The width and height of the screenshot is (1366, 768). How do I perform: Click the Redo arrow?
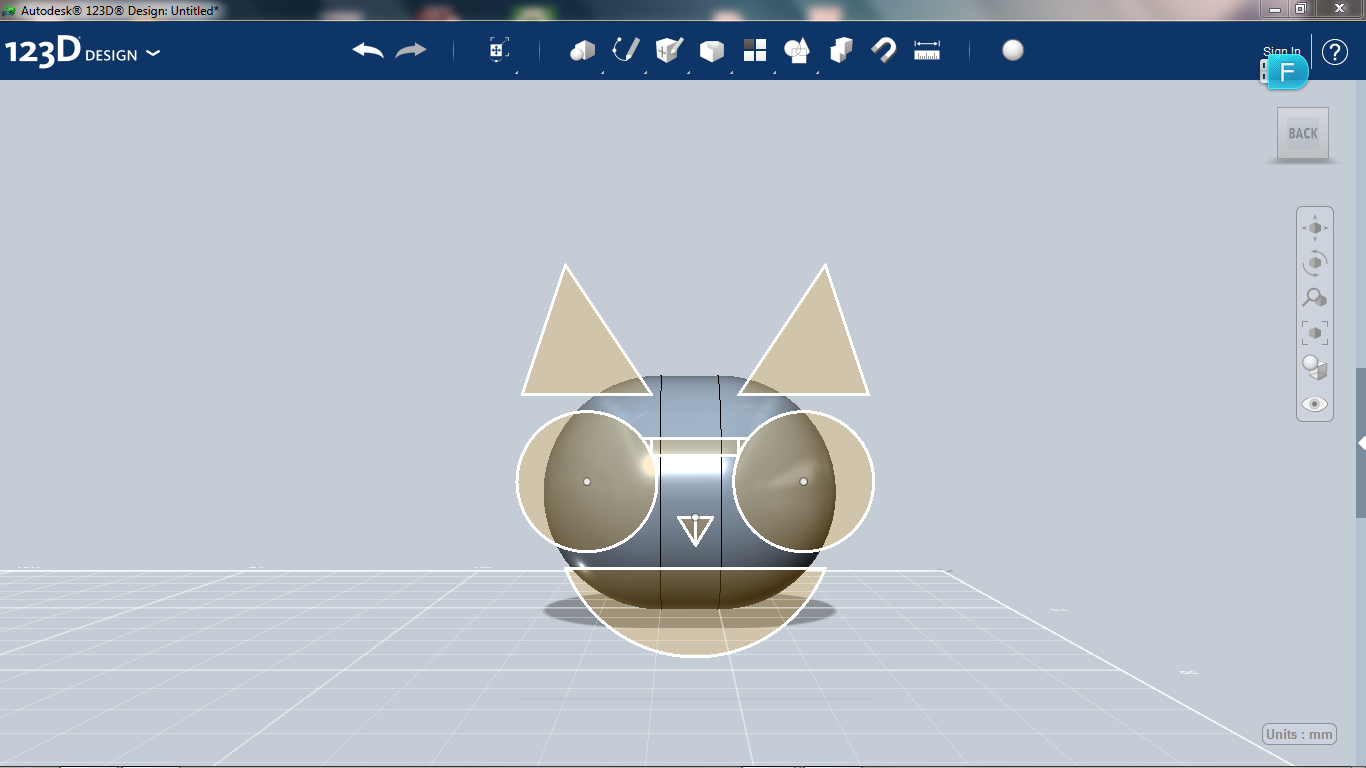click(x=411, y=50)
